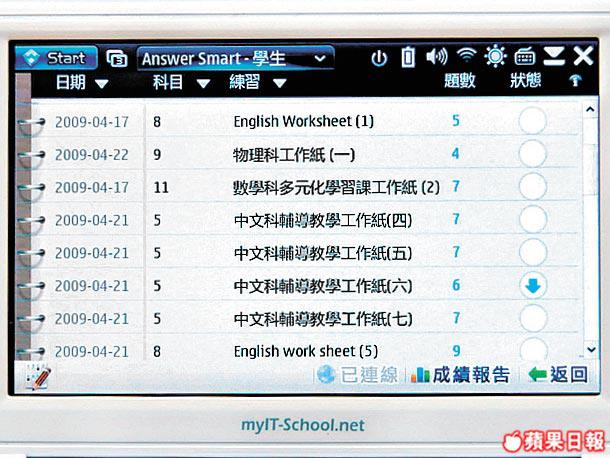Open 中文科輔導教學工作紙(七) exercise

click(323, 319)
